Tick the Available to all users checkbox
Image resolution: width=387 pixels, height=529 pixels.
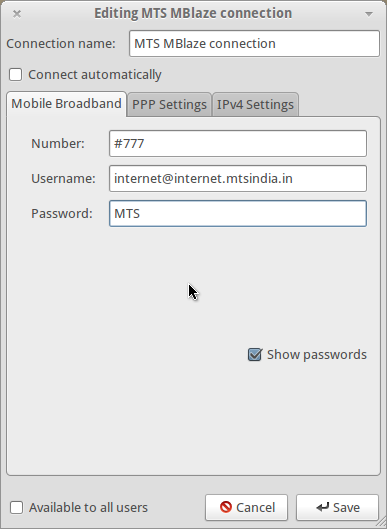click(x=17, y=507)
